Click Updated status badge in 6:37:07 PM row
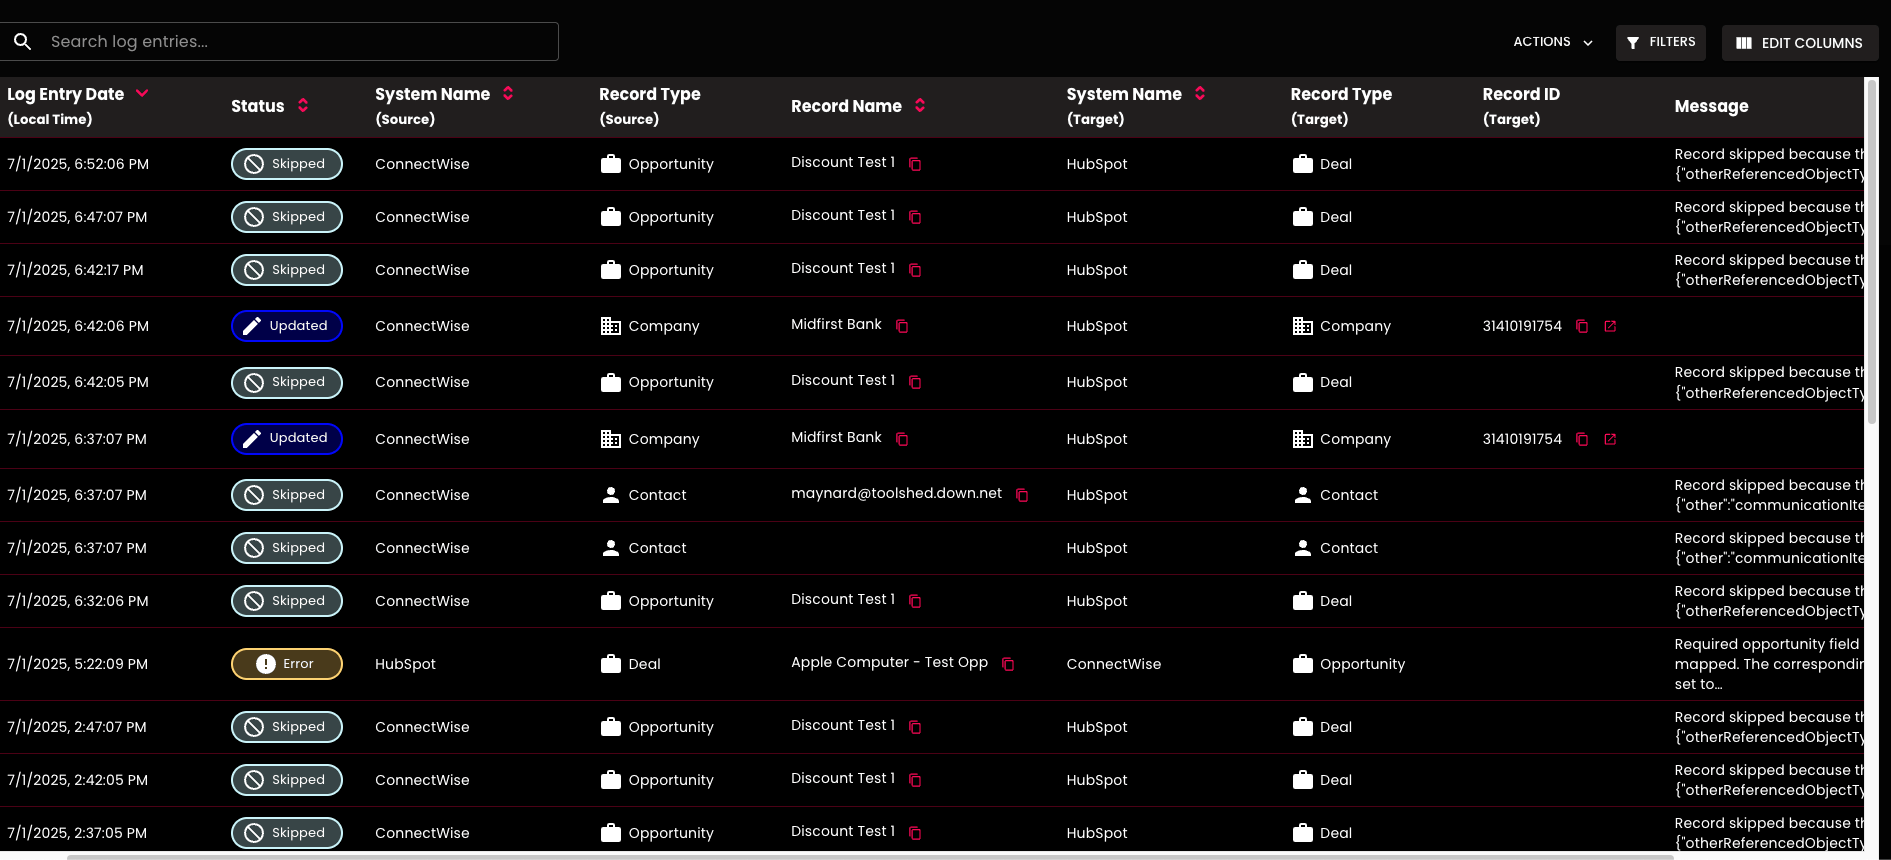This screenshot has height=860, width=1891. (287, 439)
